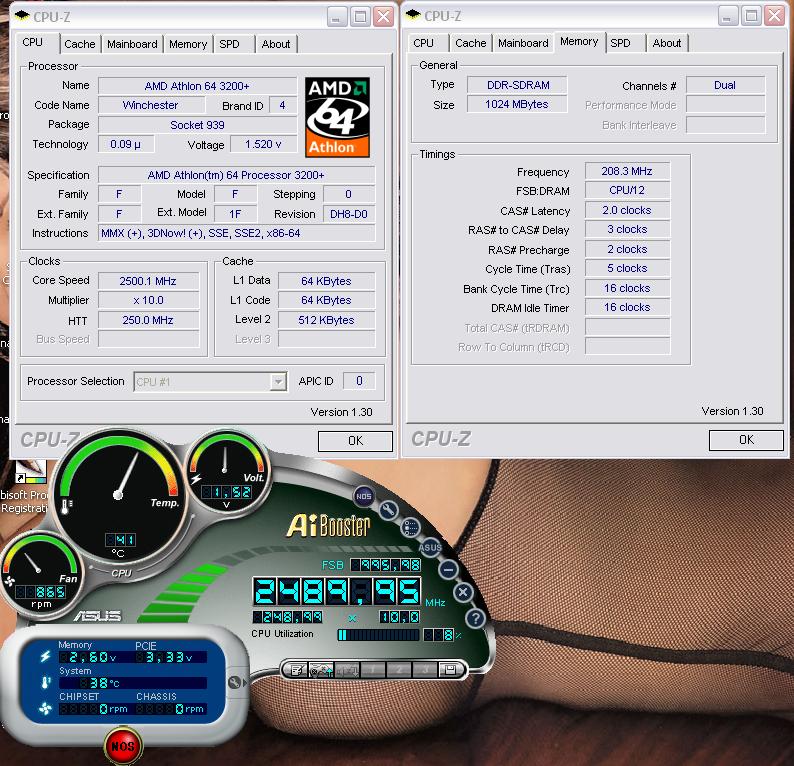Screen dimensions: 794x766
Task: Close AI Booster with the round X icon
Action: [x=463, y=592]
